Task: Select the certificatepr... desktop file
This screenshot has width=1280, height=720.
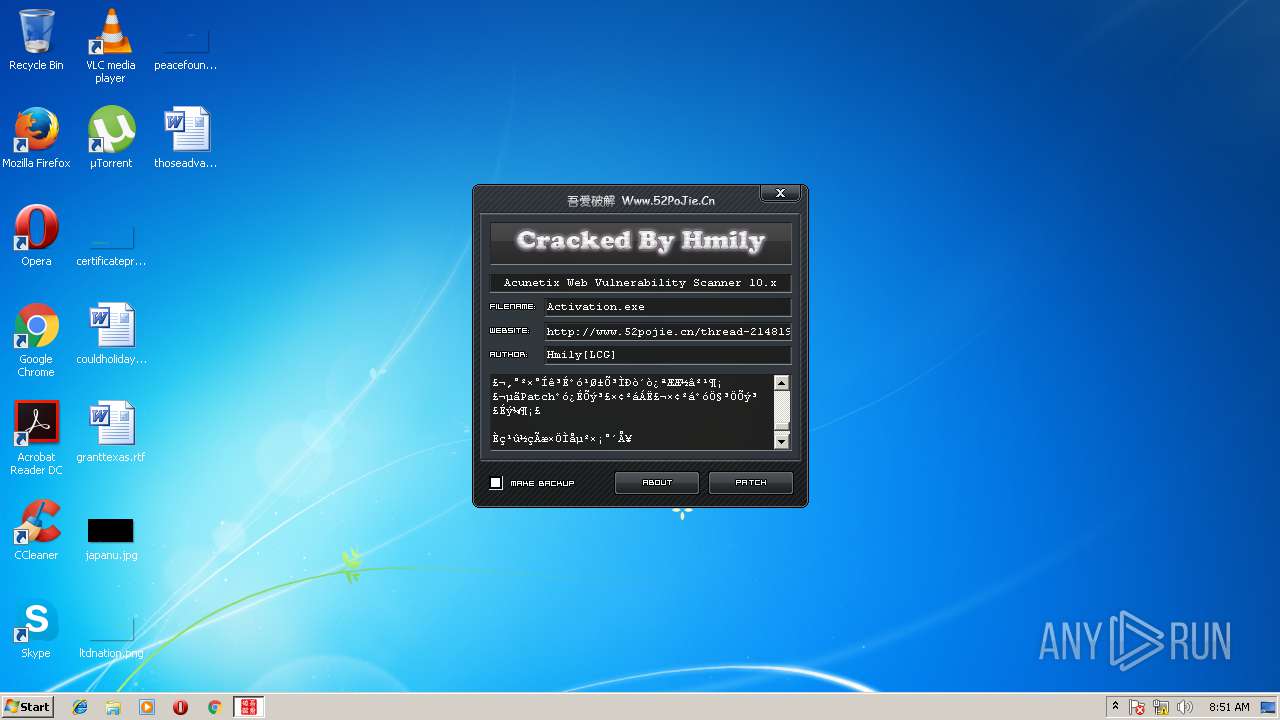Action: pos(110,246)
